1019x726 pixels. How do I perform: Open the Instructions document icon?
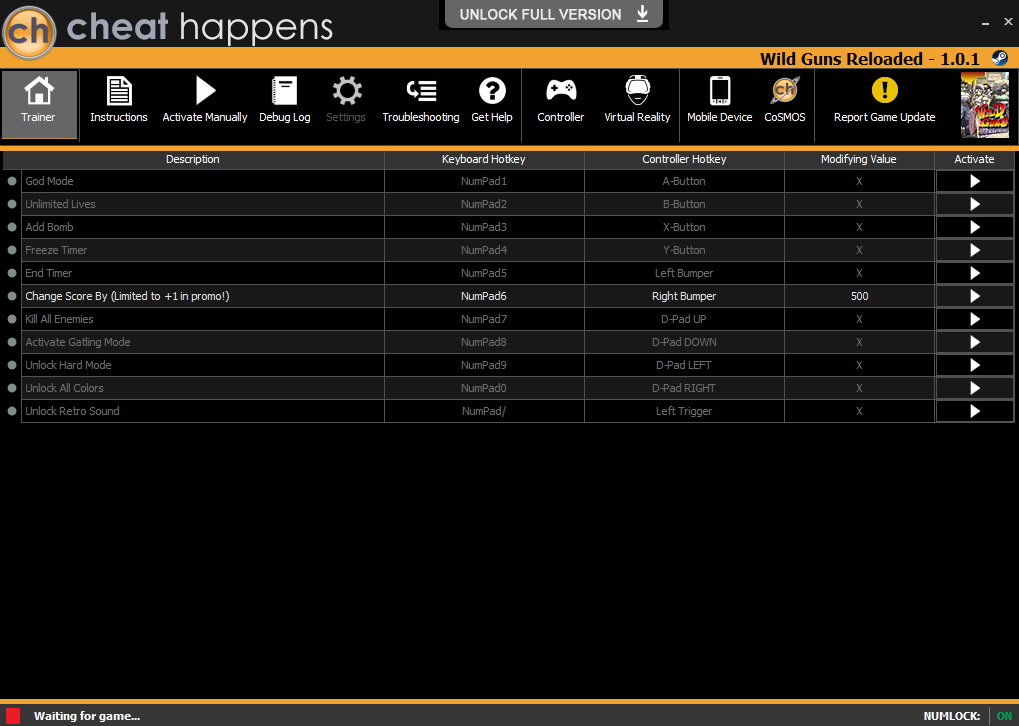tap(119, 91)
